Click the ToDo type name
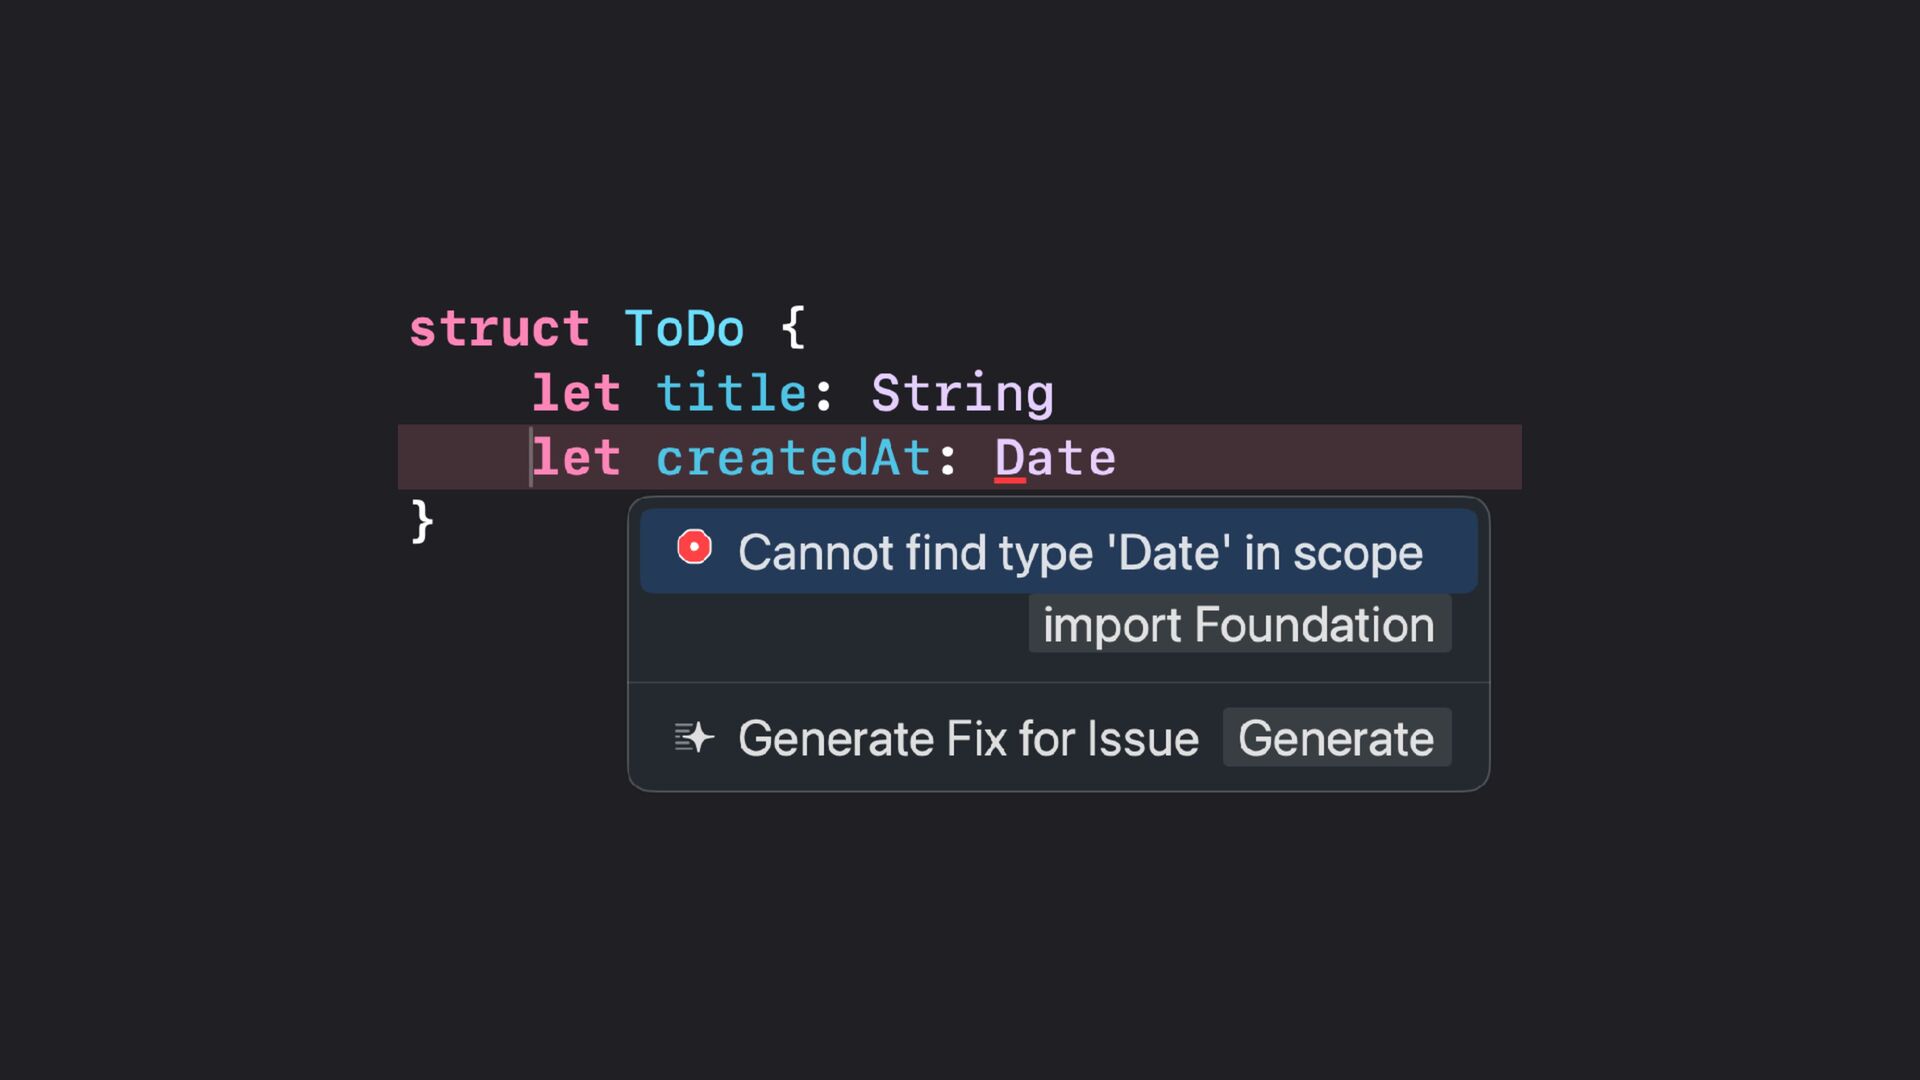 click(x=684, y=329)
